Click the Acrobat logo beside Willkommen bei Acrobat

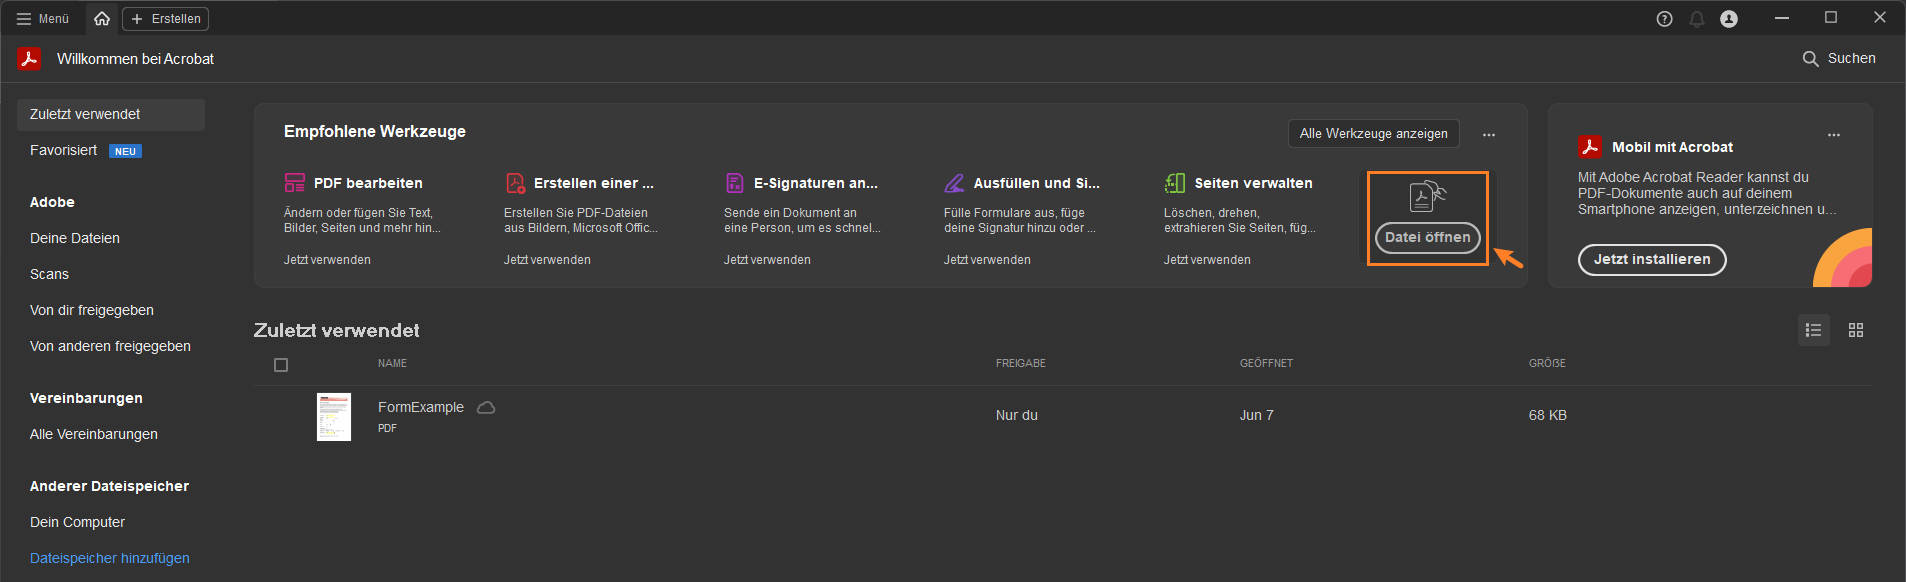click(29, 59)
